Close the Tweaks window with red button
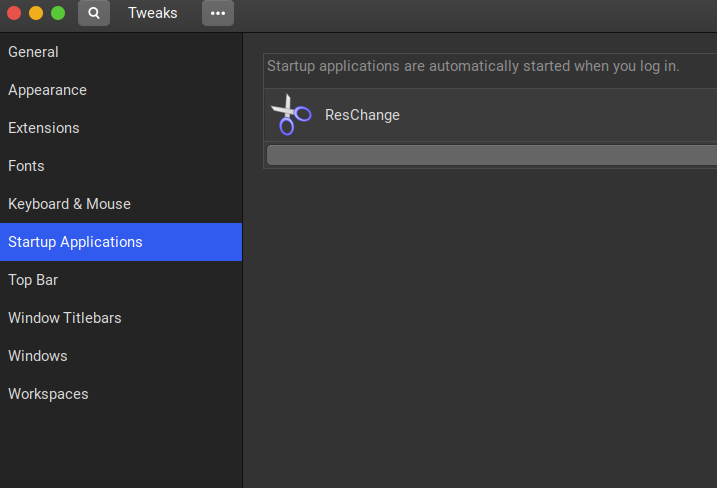 tap(14, 13)
